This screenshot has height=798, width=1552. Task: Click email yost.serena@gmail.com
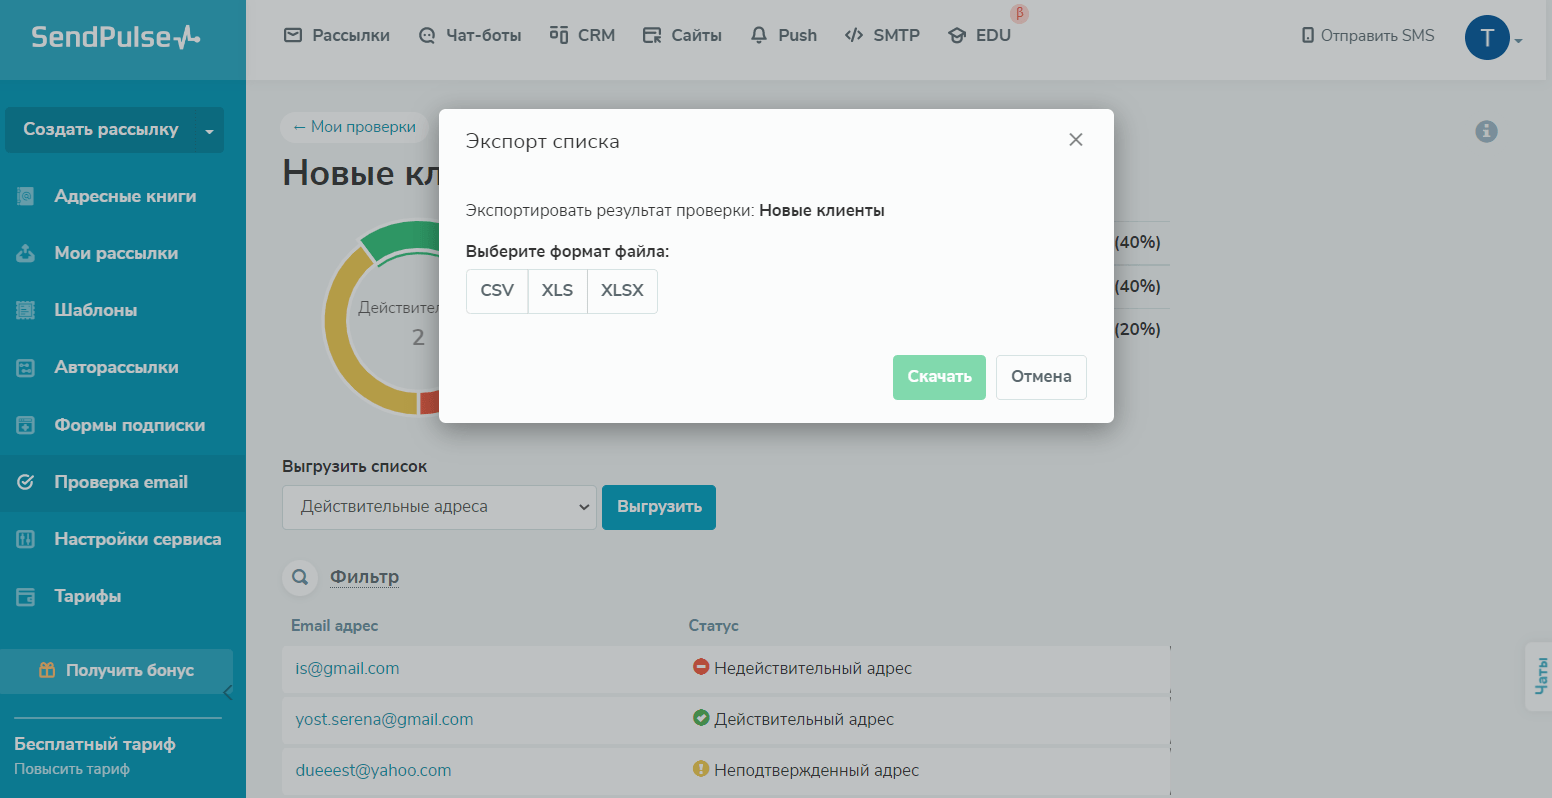coord(384,719)
